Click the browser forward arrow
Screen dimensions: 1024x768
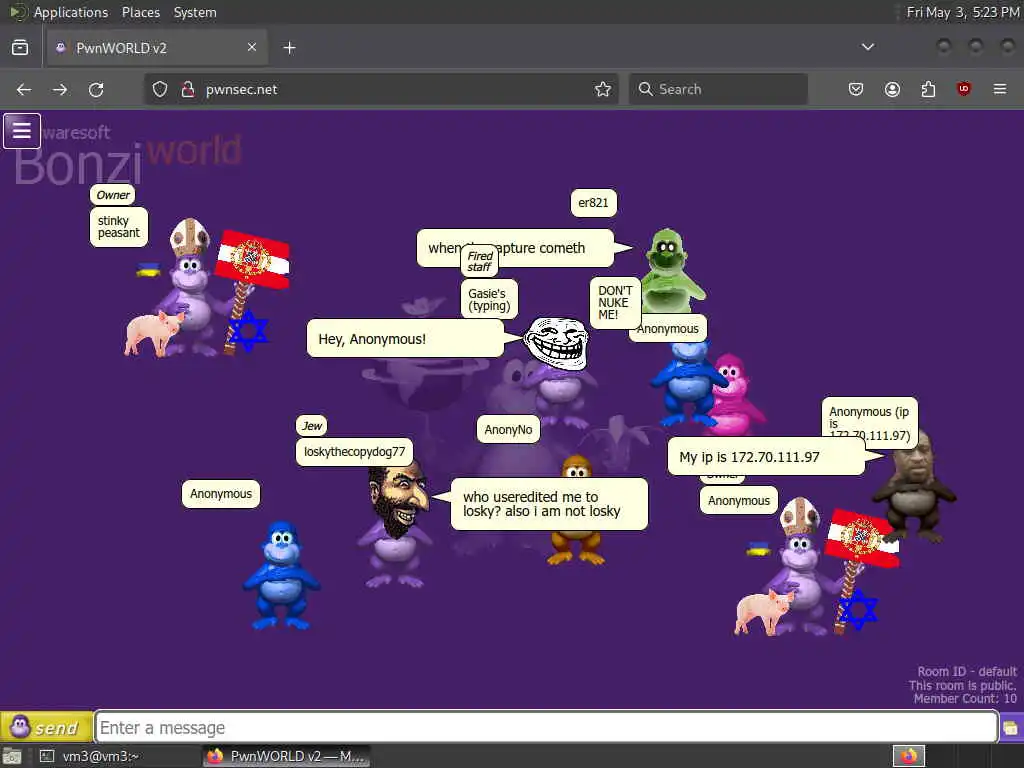pos(60,89)
